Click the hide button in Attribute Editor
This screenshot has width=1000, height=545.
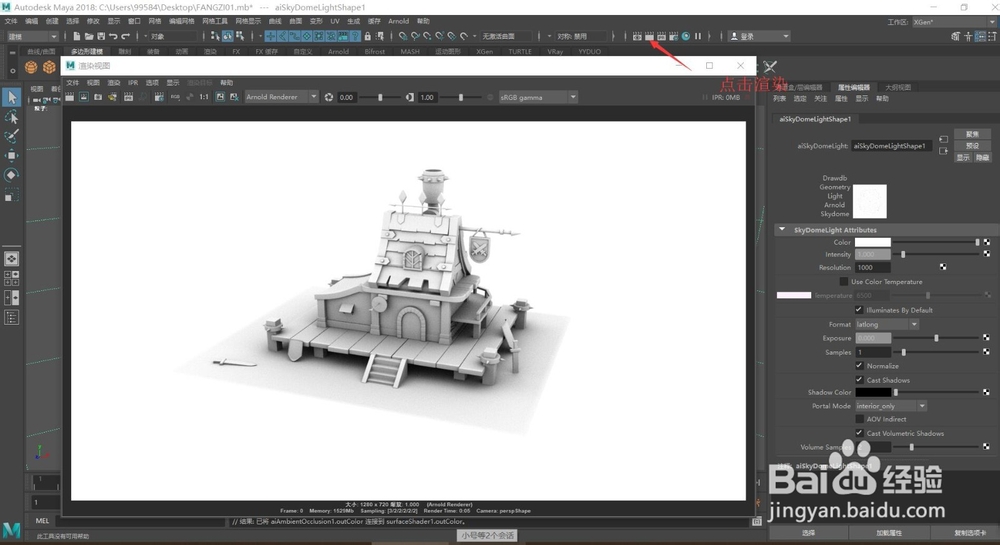[x=982, y=157]
